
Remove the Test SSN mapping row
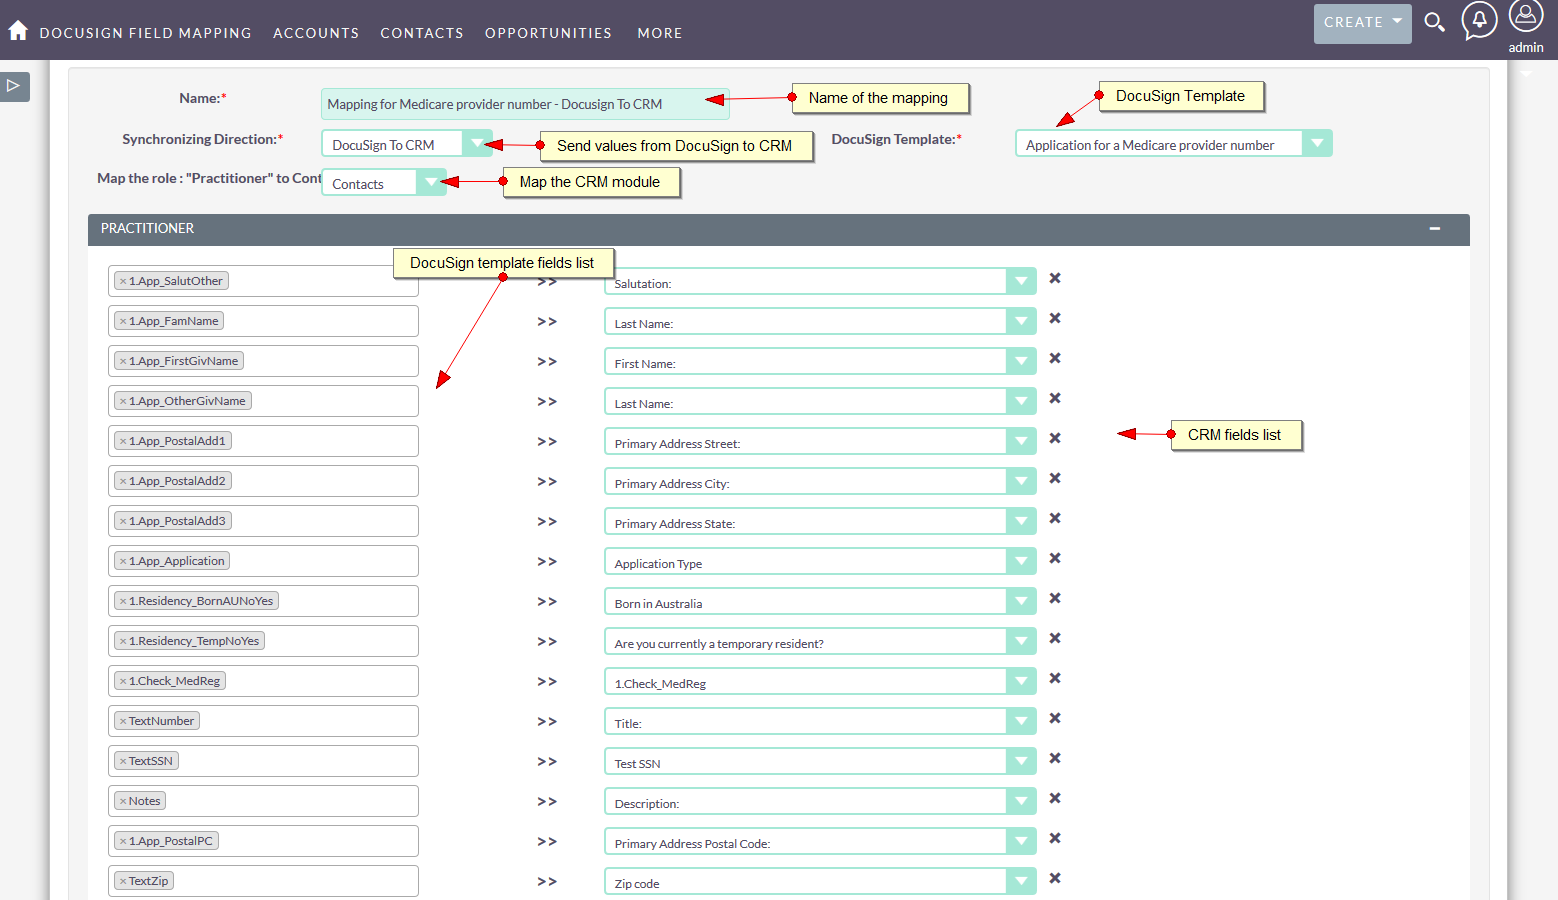click(1055, 758)
